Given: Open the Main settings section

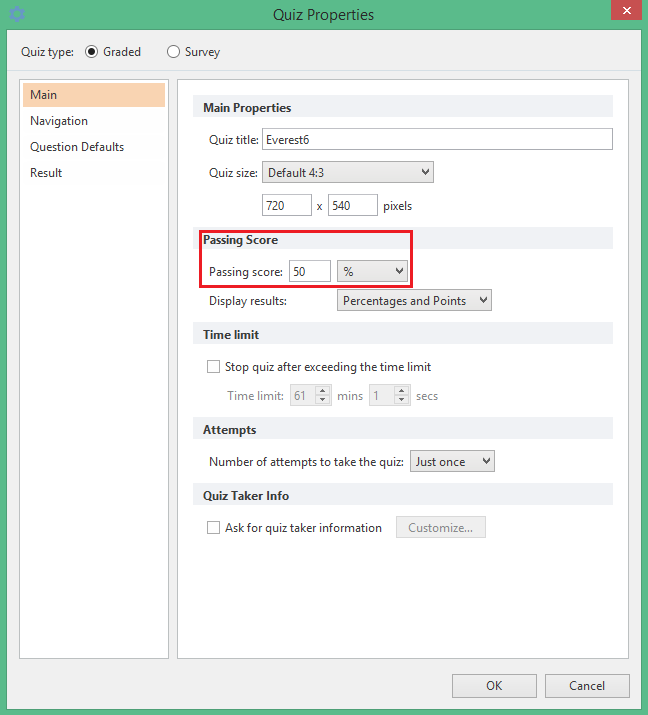Looking at the screenshot, I should pyautogui.click(x=94, y=95).
